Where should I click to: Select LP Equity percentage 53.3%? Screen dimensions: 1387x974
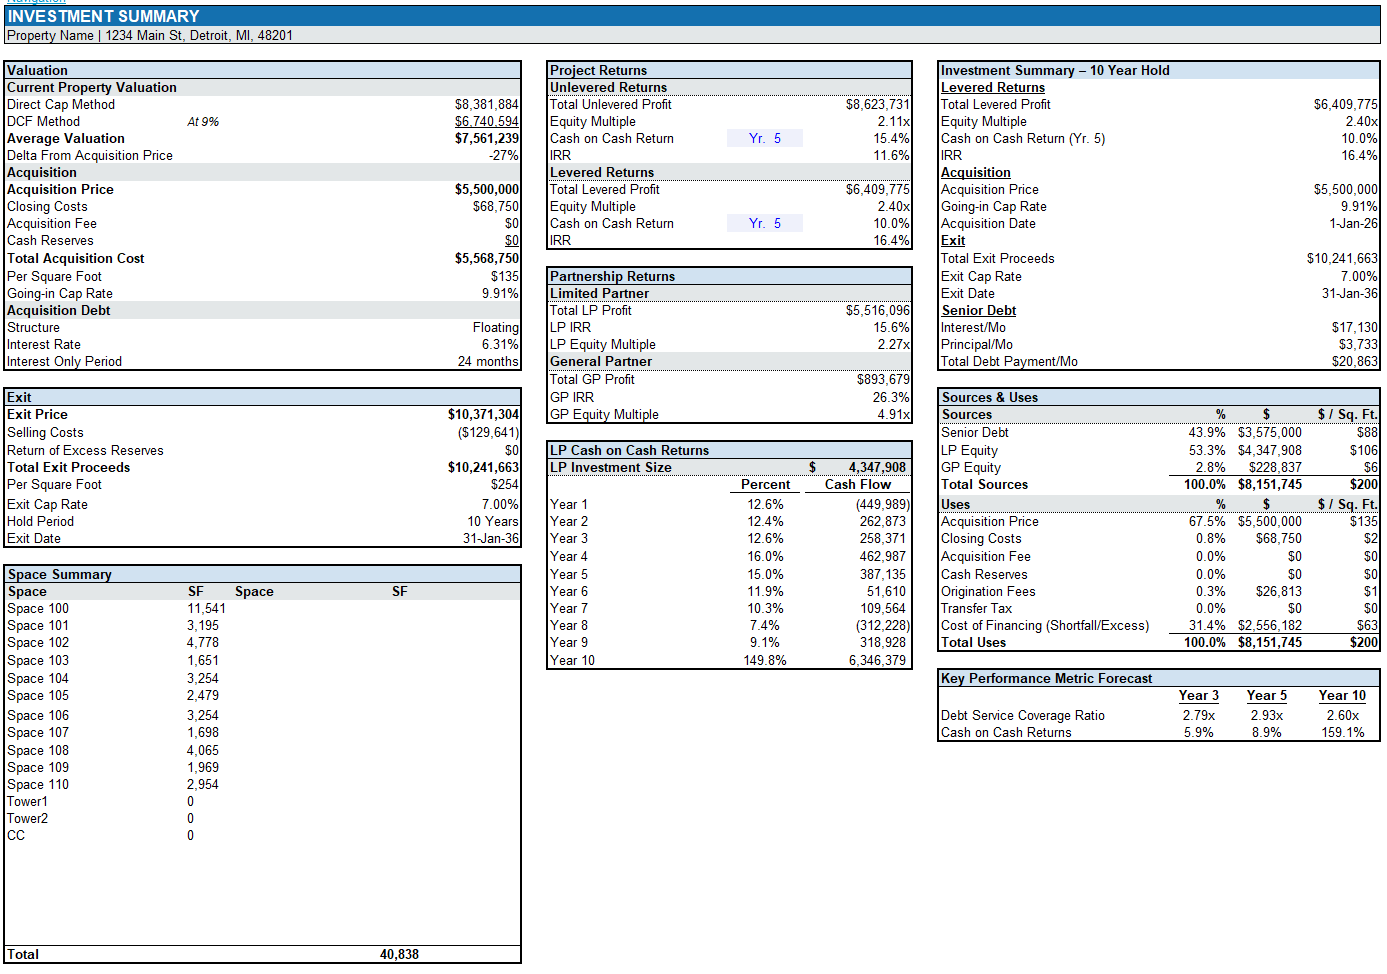(1206, 450)
